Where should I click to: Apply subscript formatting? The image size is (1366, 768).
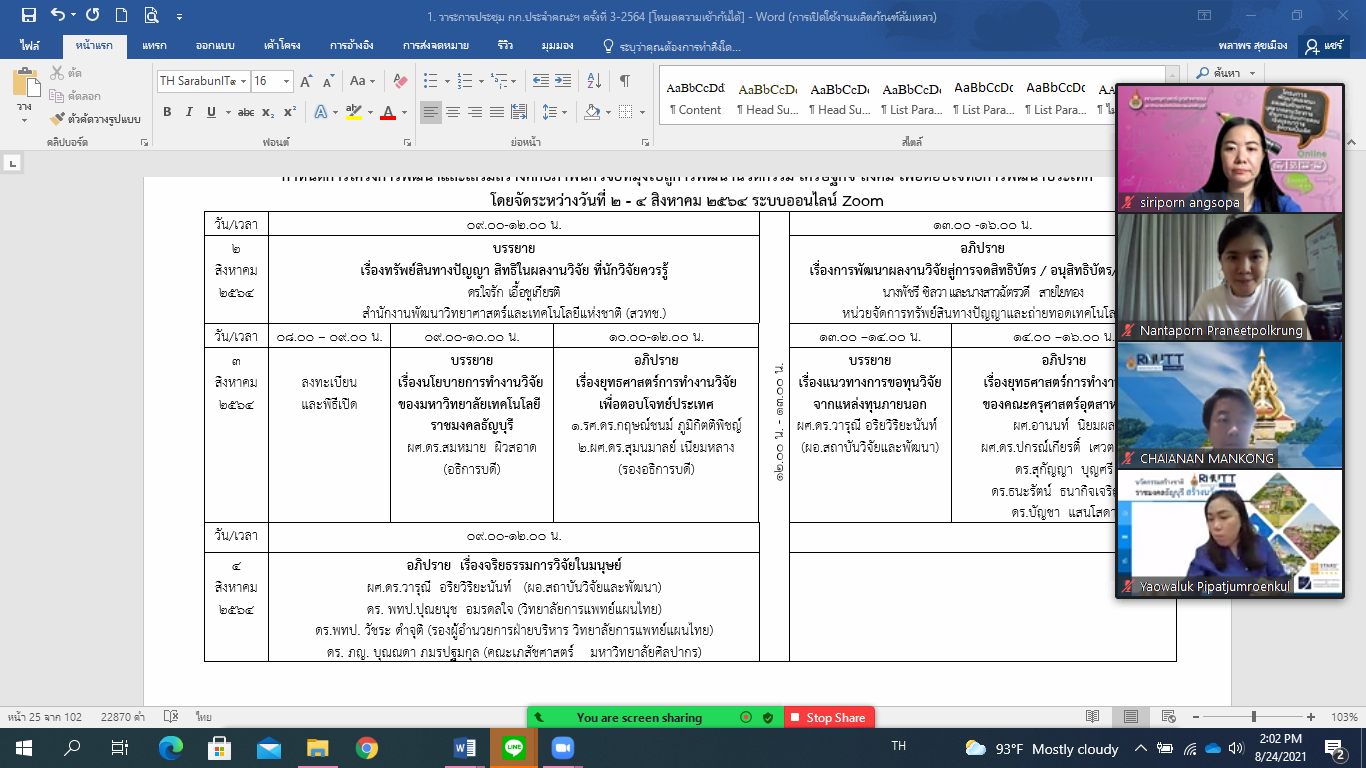[268, 112]
